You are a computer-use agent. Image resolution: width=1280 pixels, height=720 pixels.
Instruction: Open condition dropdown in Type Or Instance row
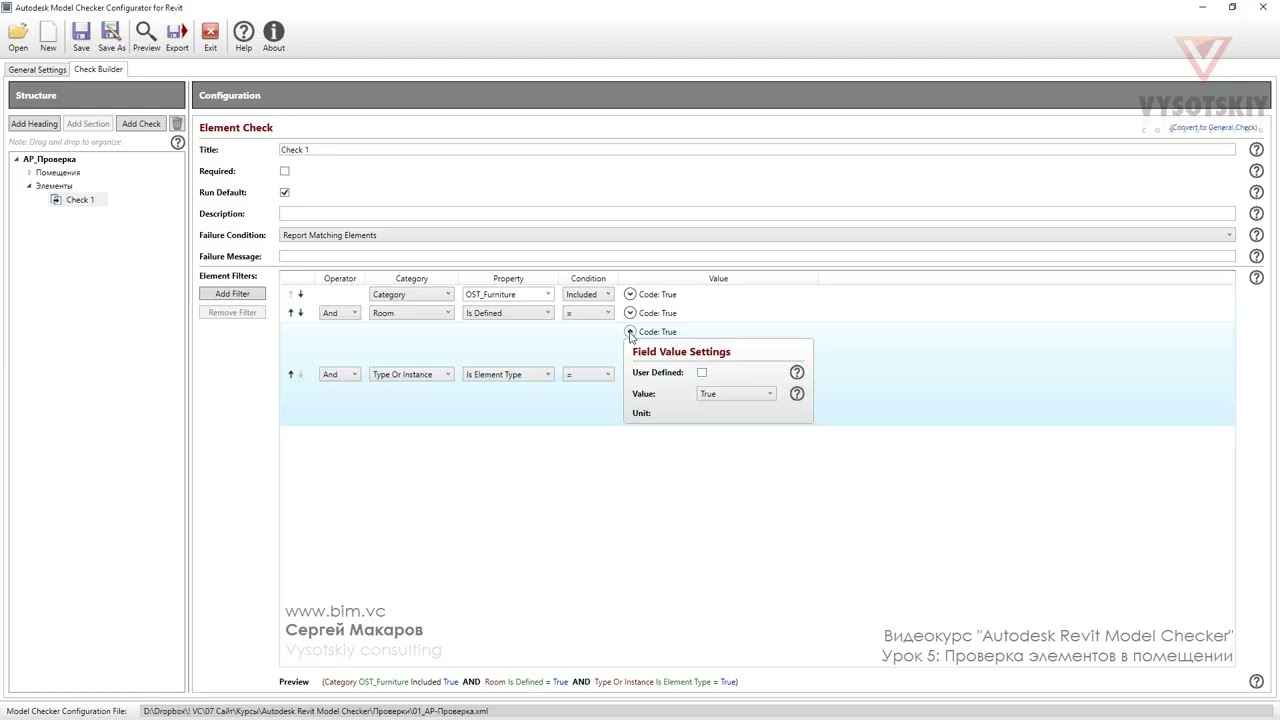[x=588, y=374]
